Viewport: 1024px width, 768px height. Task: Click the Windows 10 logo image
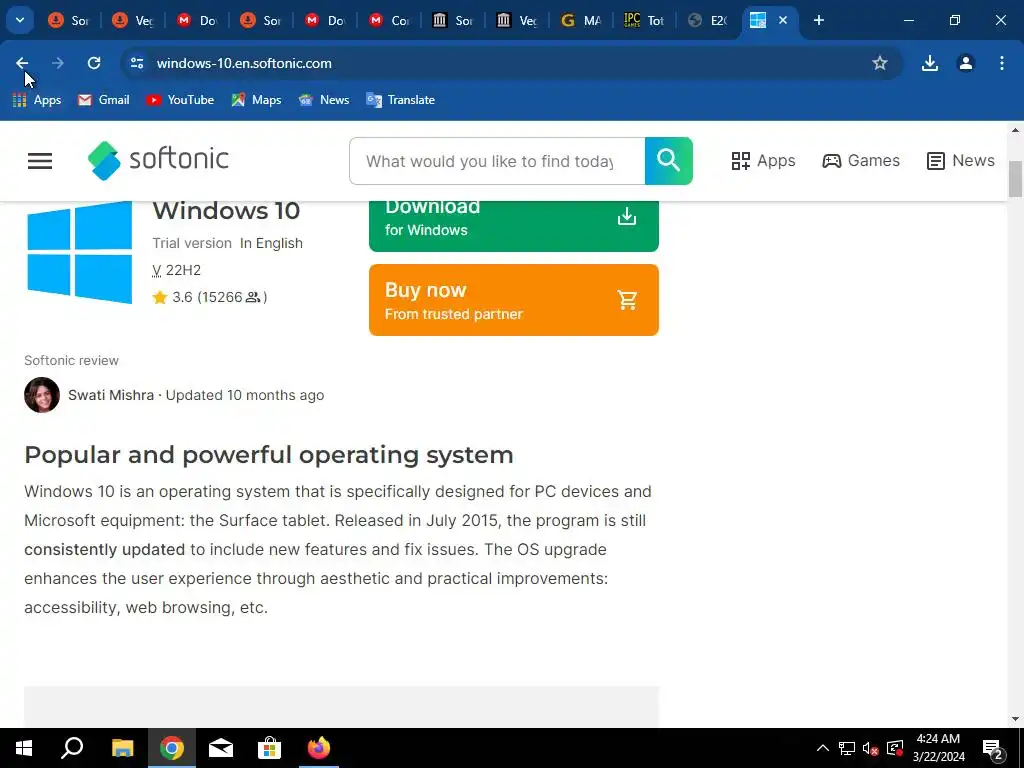tap(80, 252)
